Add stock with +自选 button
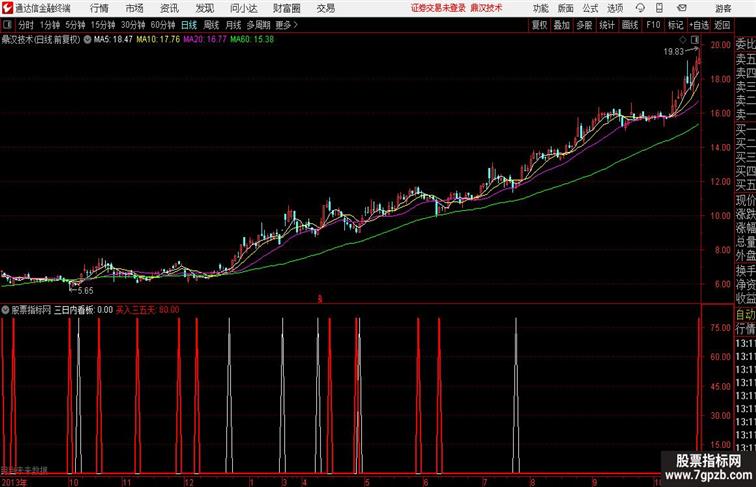 (x=699, y=25)
